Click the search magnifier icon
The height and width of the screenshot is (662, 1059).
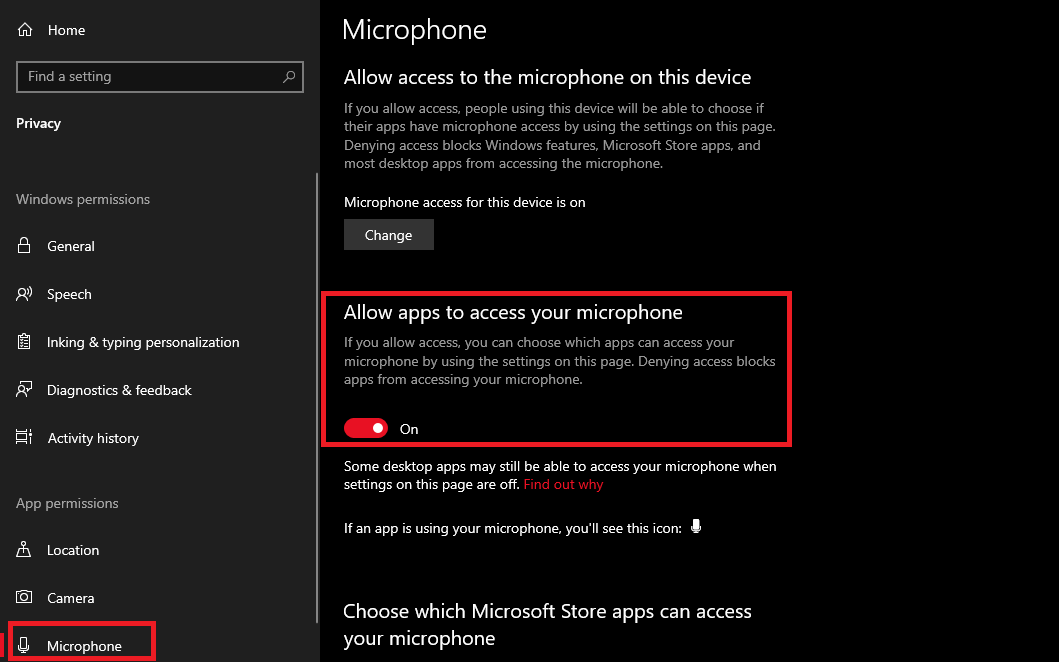(x=288, y=77)
